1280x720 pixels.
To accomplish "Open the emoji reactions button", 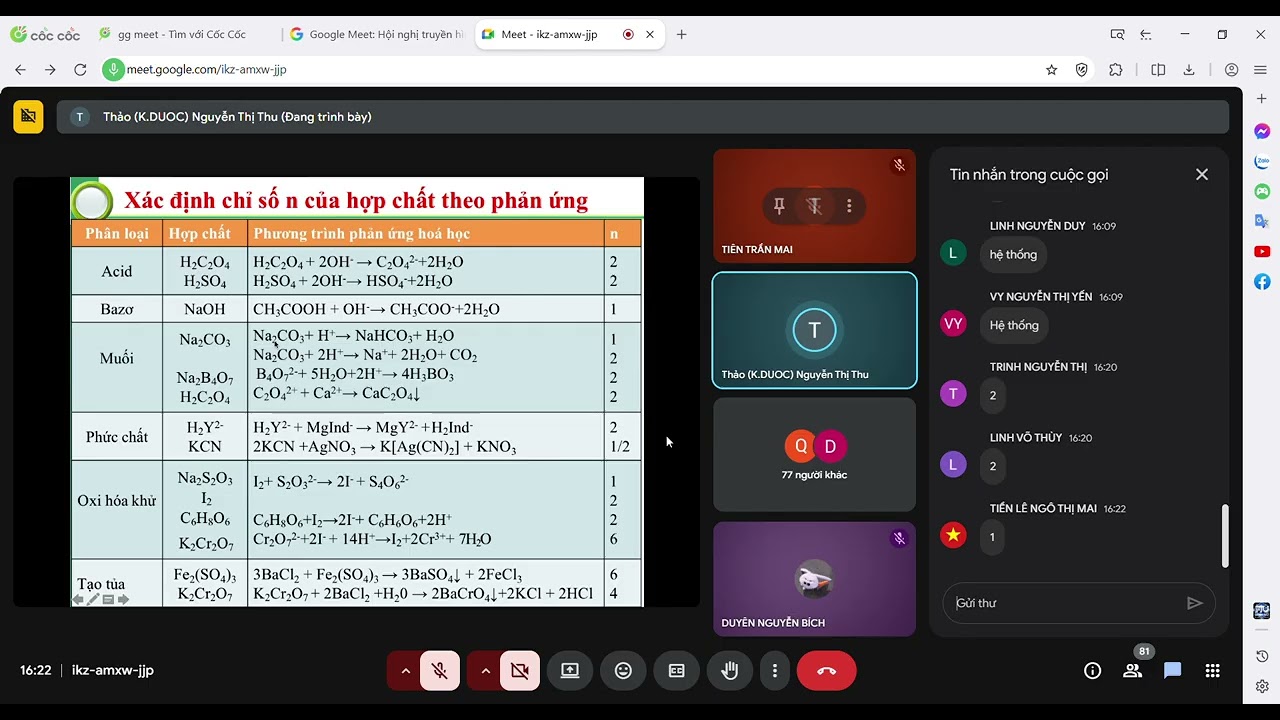I will [623, 671].
